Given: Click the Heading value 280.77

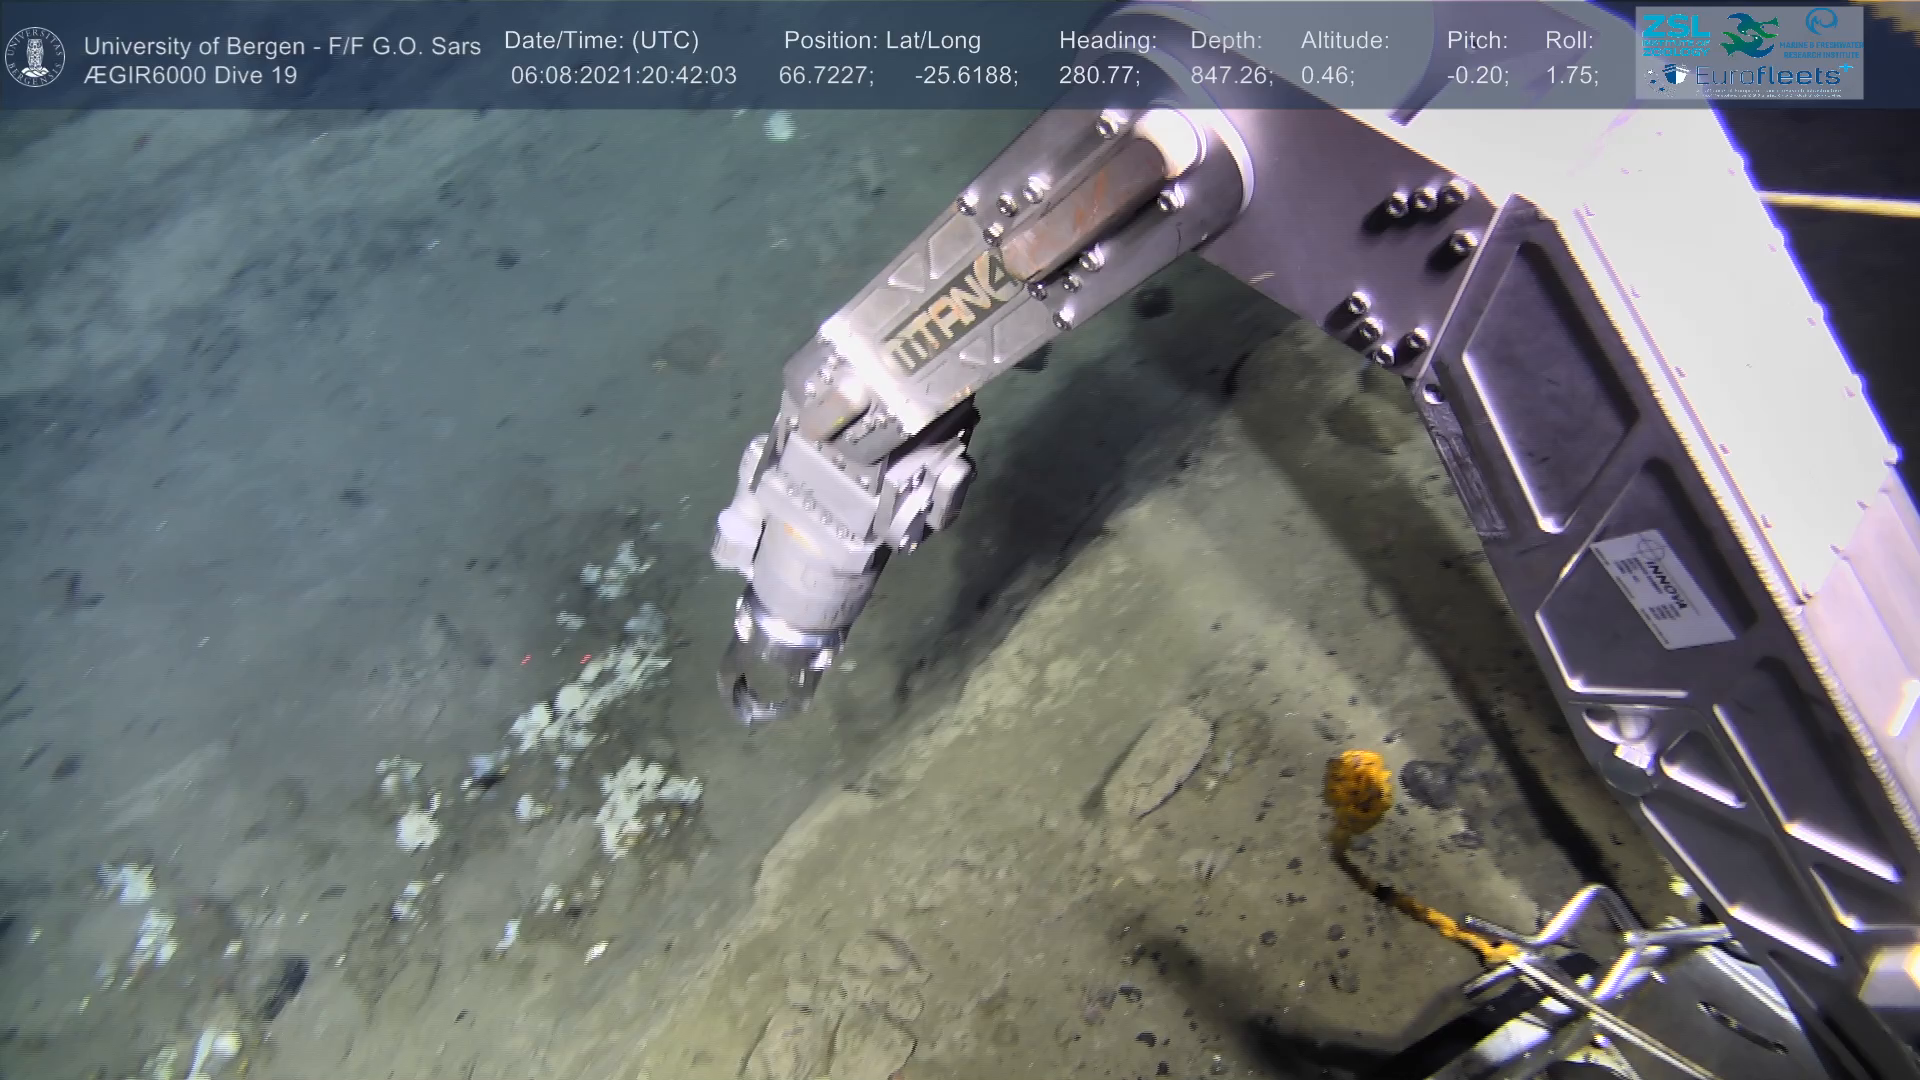Looking at the screenshot, I should pyautogui.click(x=1099, y=76).
